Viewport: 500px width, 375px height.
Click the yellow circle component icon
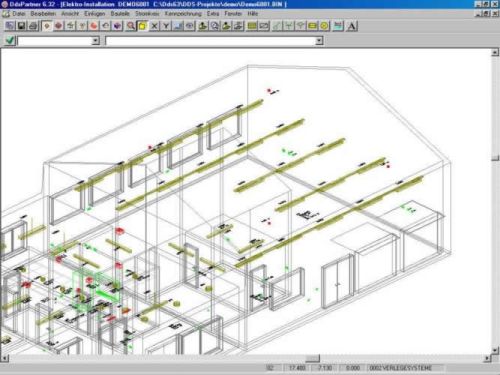click(324, 26)
